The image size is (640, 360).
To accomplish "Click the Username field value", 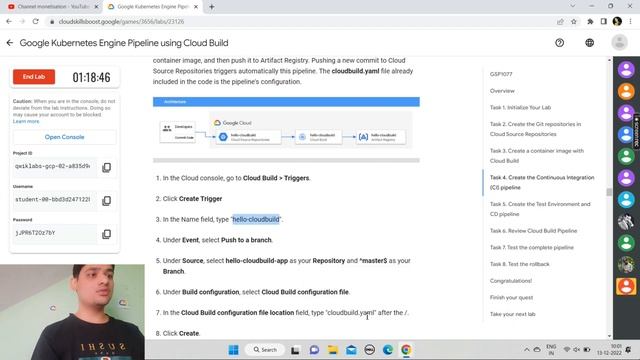I will [x=55, y=200].
